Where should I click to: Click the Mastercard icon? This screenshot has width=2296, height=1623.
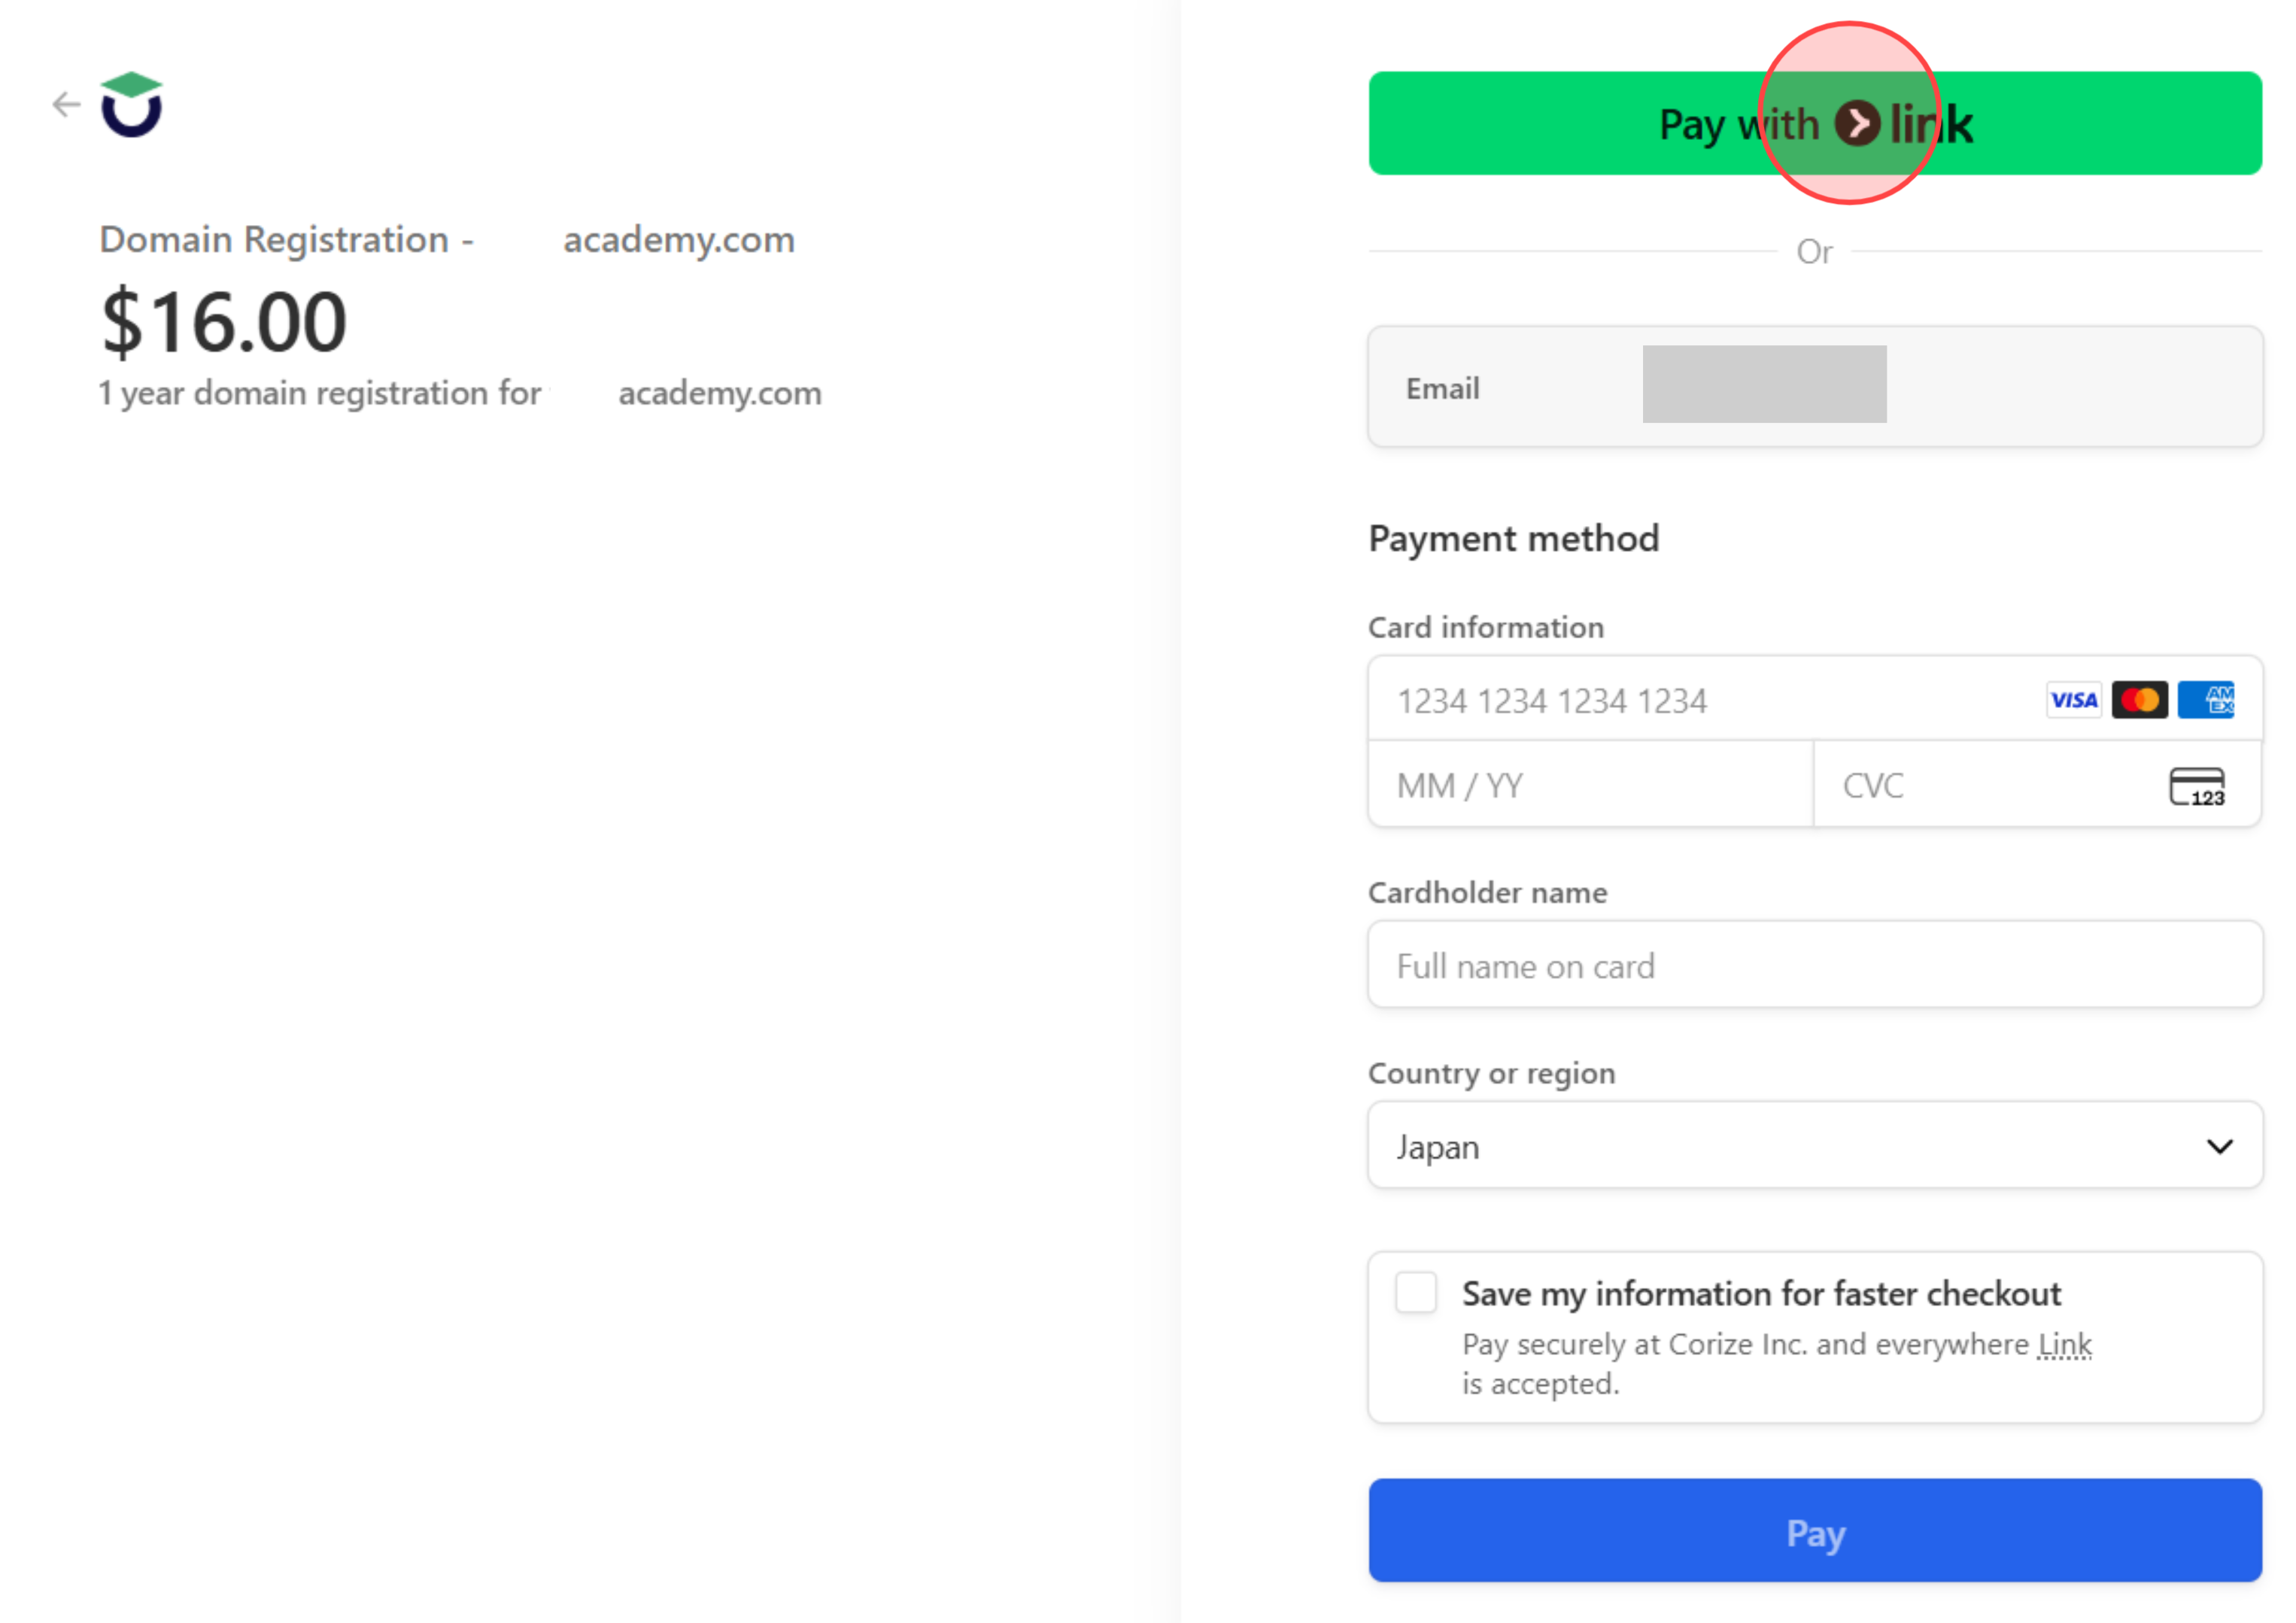point(2139,700)
